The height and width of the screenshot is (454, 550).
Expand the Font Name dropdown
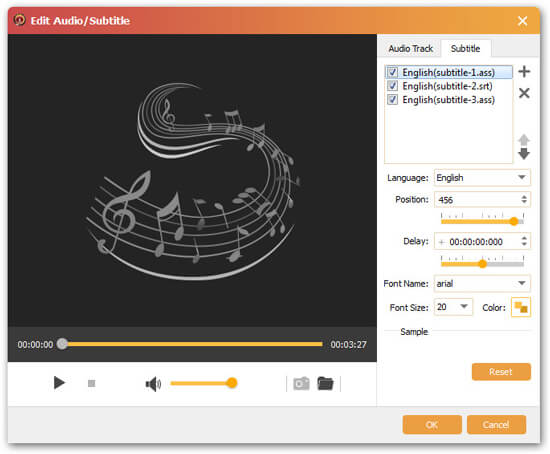482,283
